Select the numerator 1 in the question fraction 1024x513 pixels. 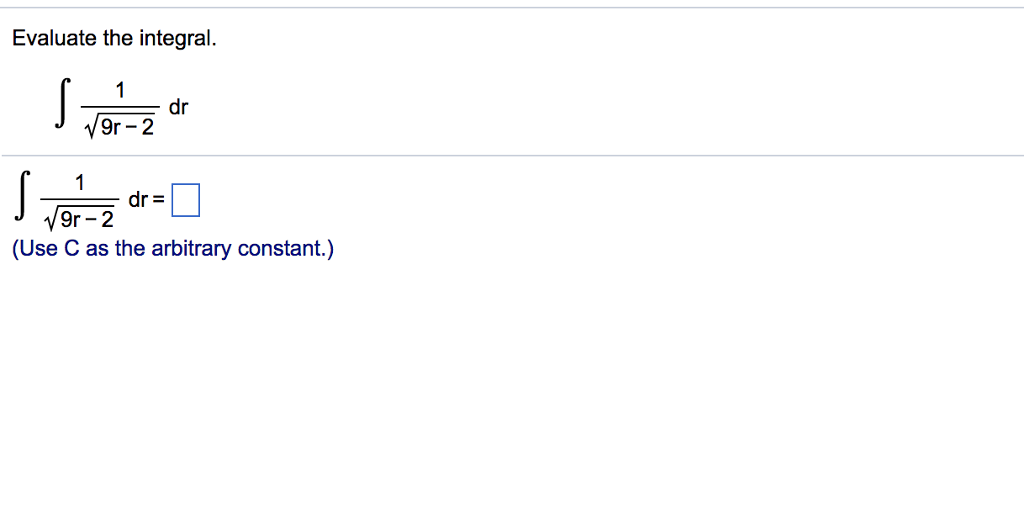click(x=120, y=91)
